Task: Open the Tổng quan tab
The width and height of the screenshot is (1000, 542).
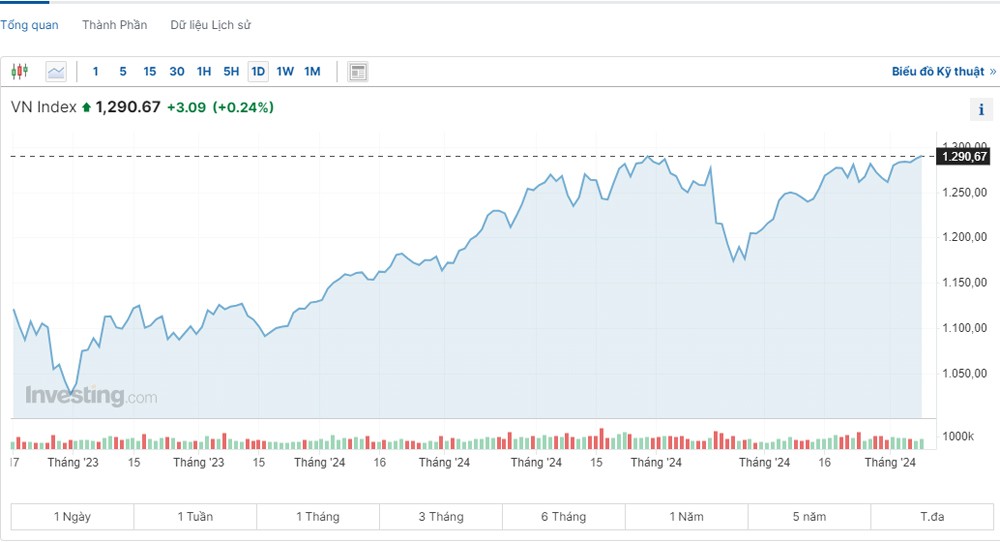Action: [x=29, y=25]
